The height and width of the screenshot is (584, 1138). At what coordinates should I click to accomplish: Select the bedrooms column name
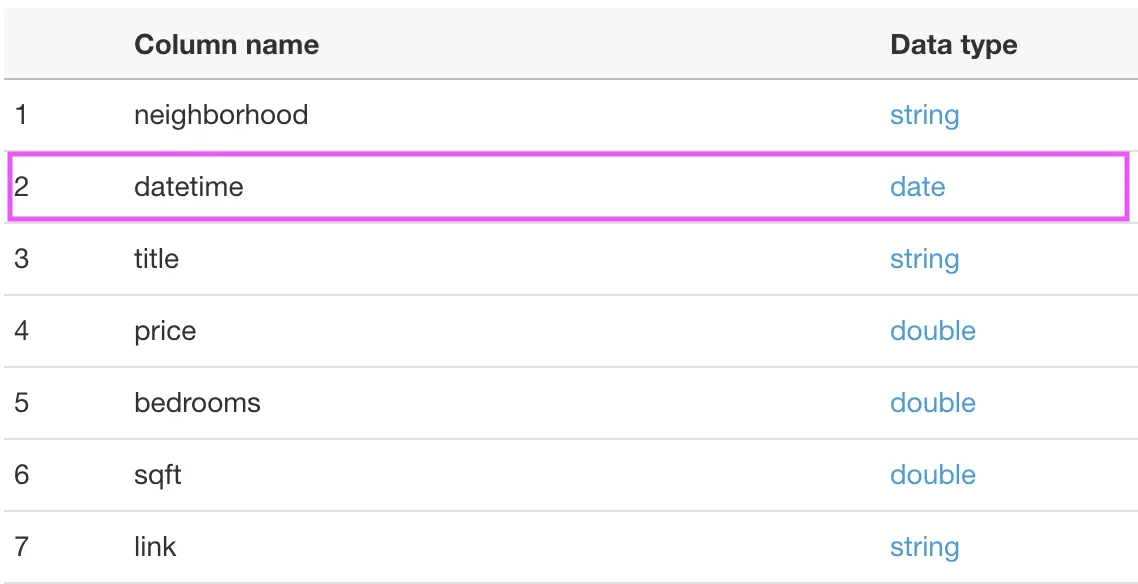coord(197,403)
